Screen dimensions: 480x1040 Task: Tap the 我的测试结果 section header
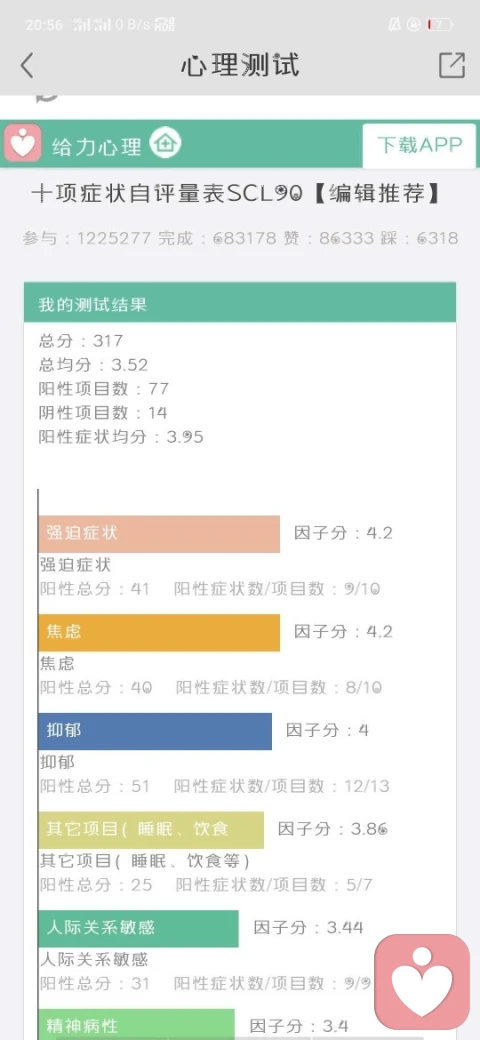[240, 304]
